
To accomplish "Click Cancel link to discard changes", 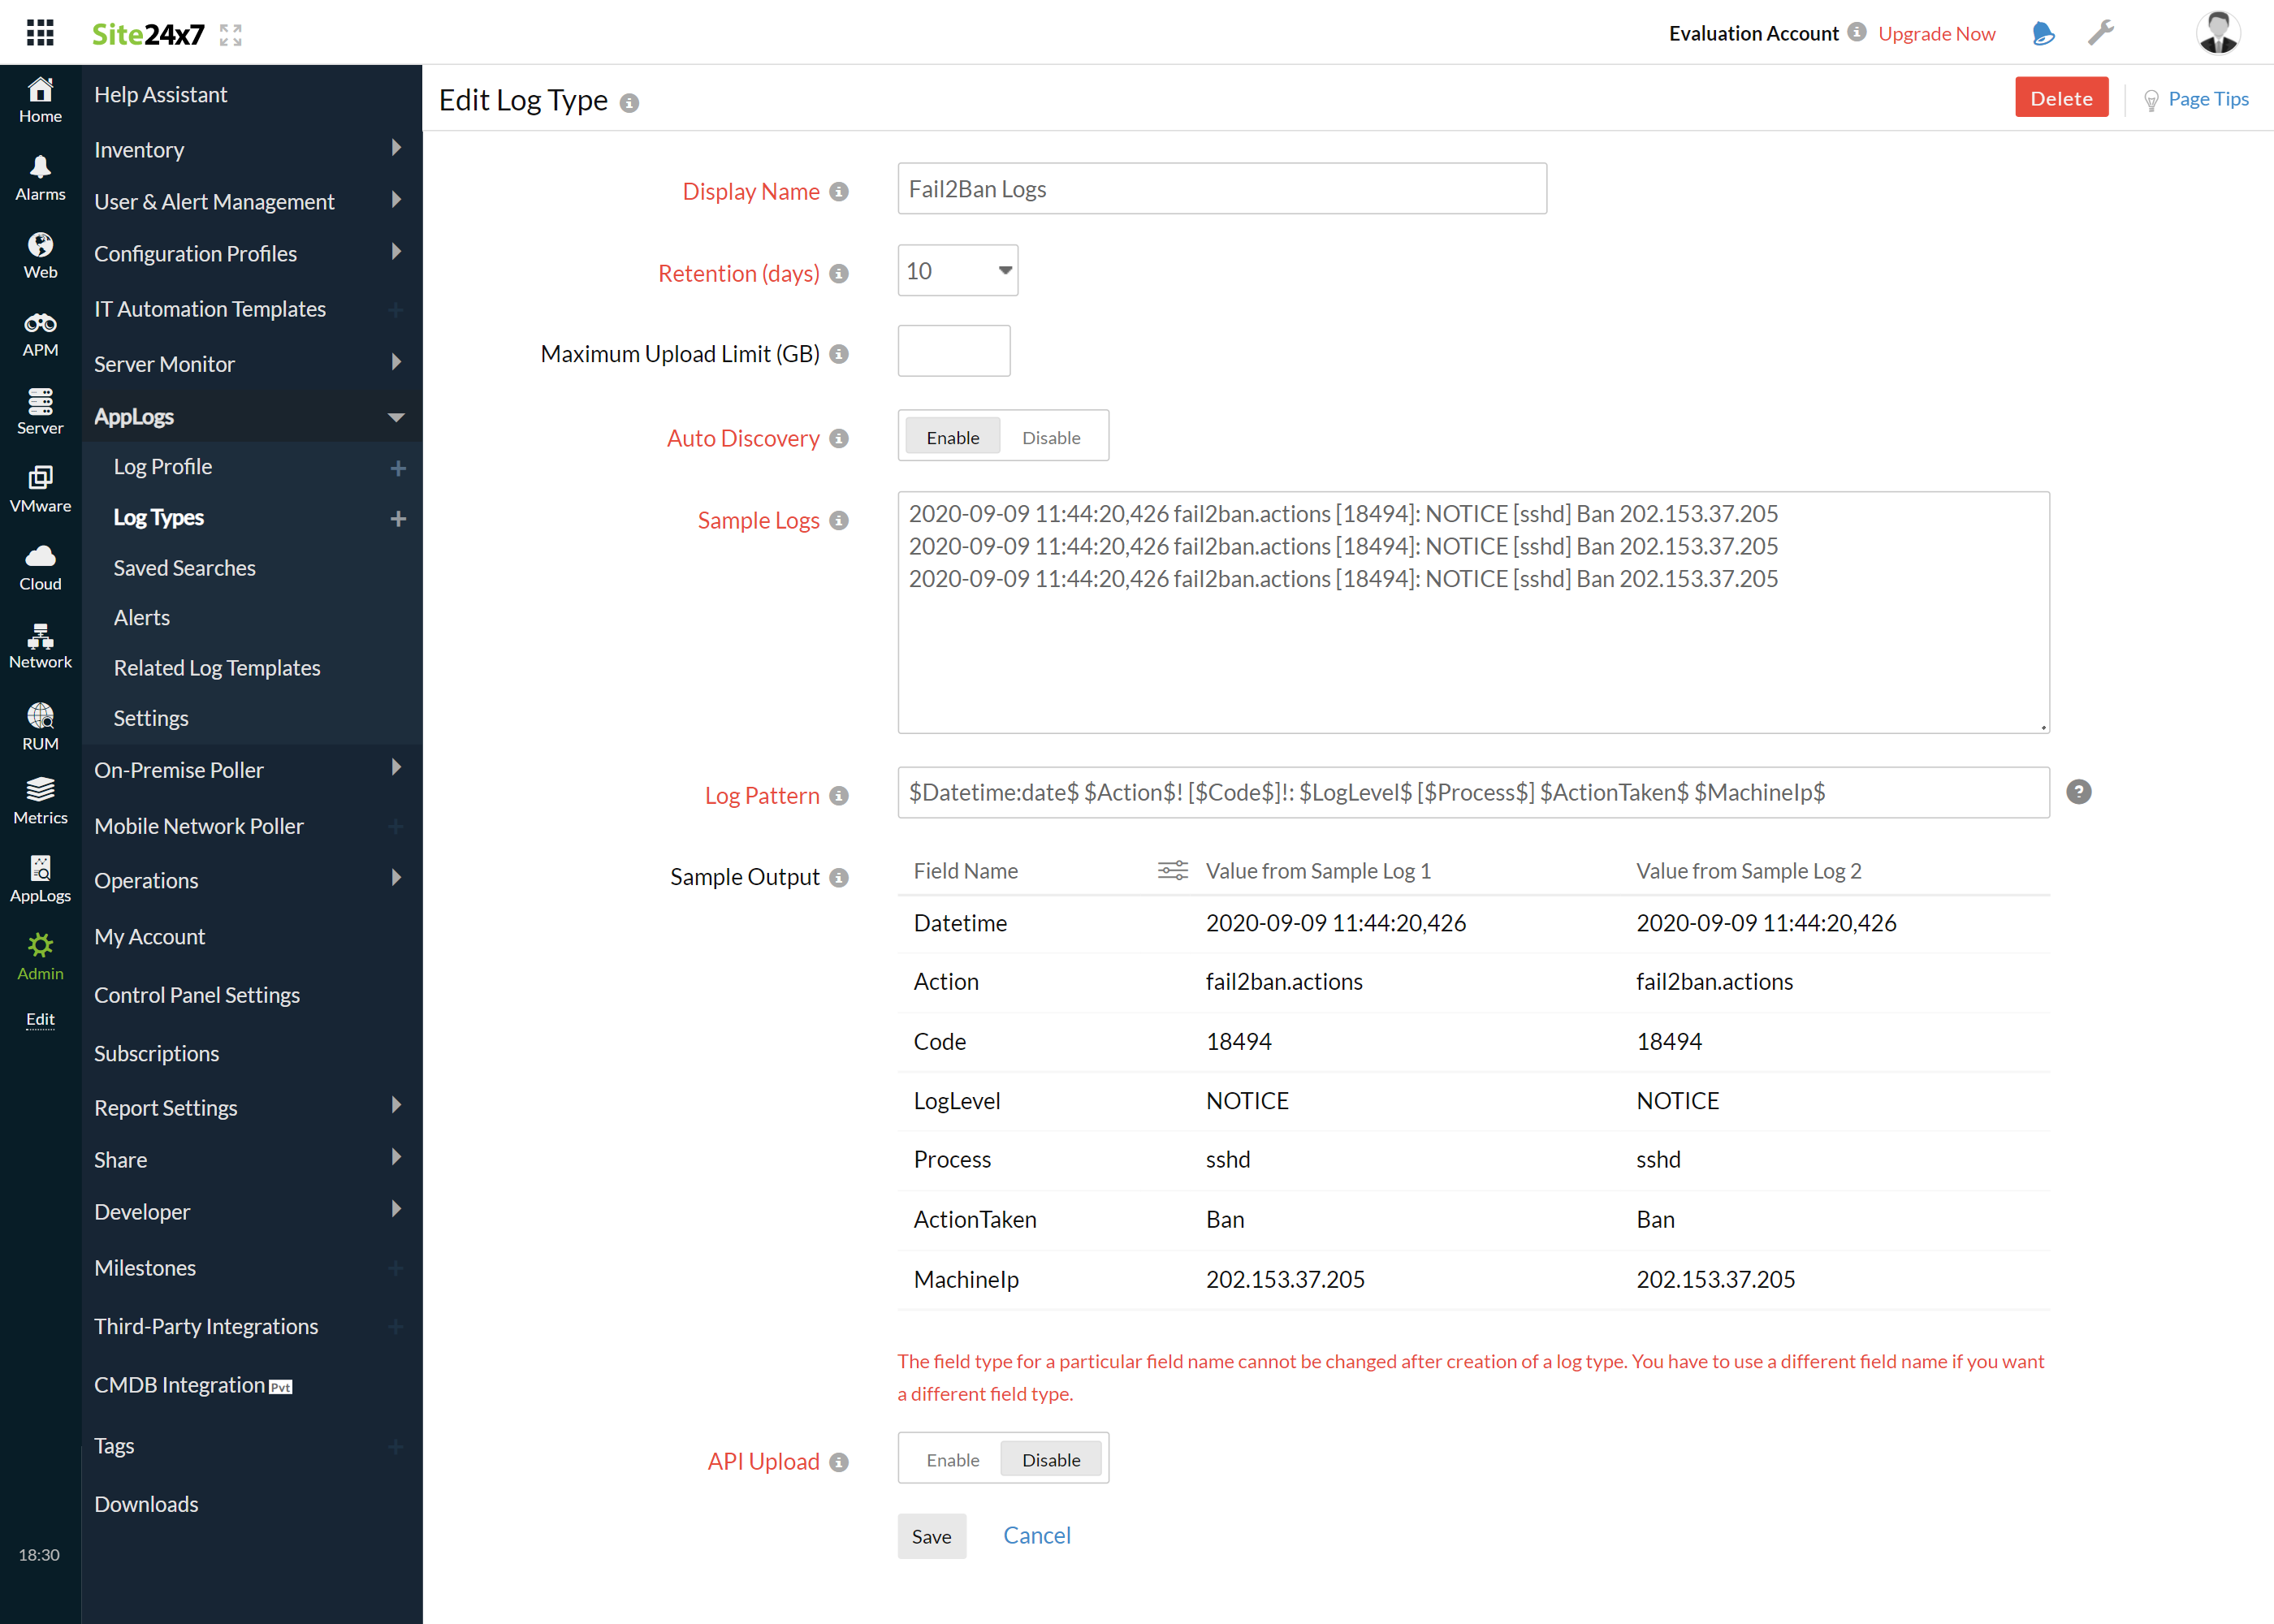I will tap(1037, 1535).
